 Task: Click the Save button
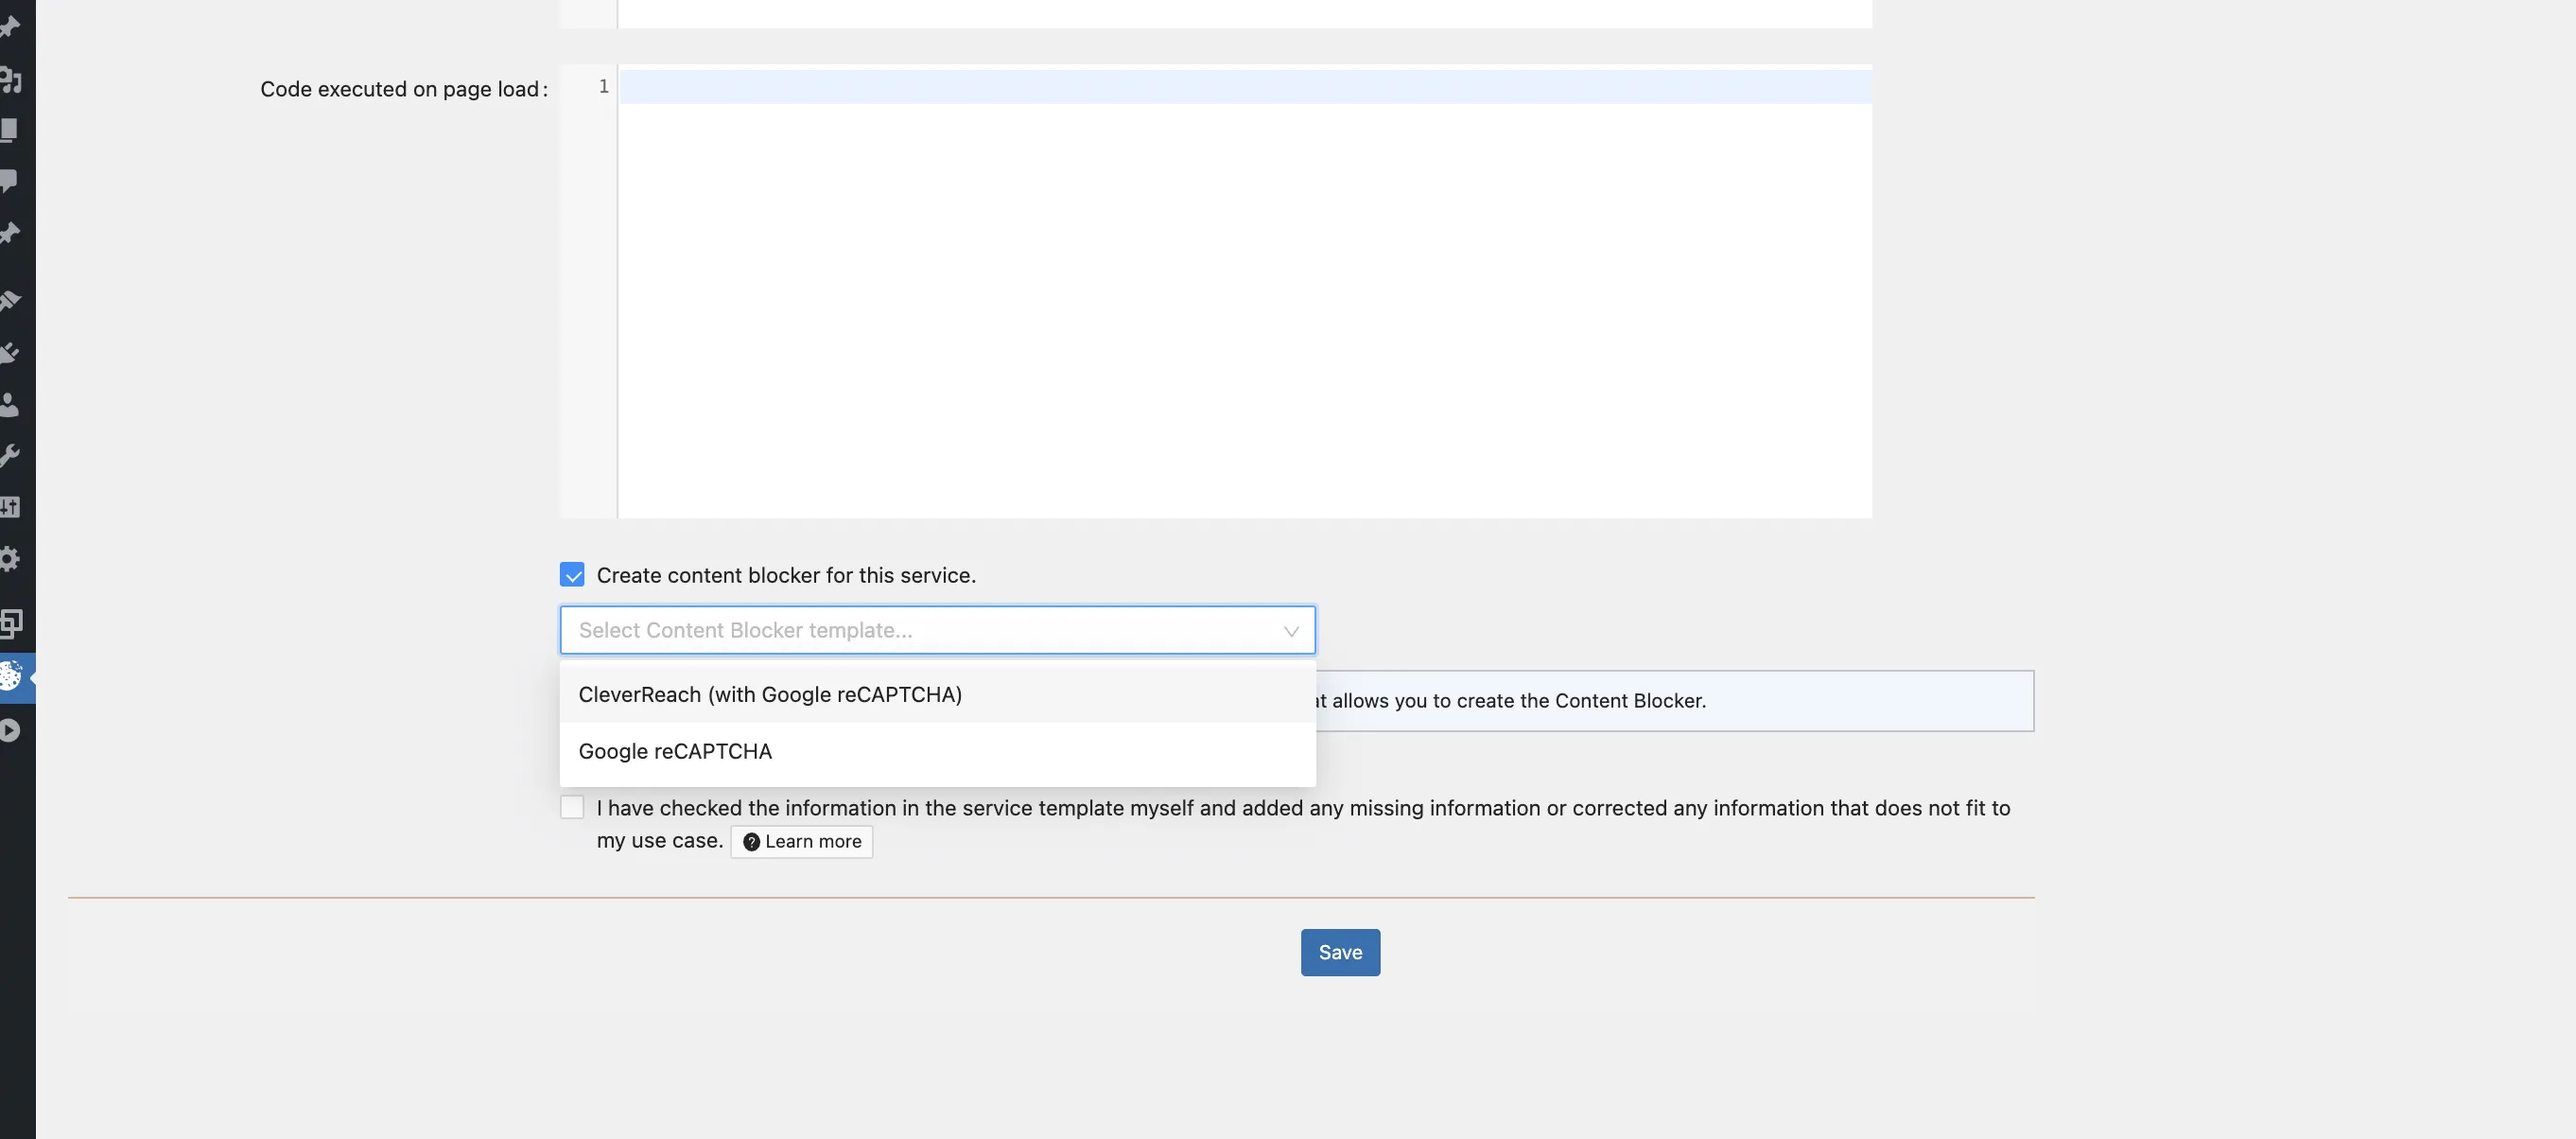1339,952
